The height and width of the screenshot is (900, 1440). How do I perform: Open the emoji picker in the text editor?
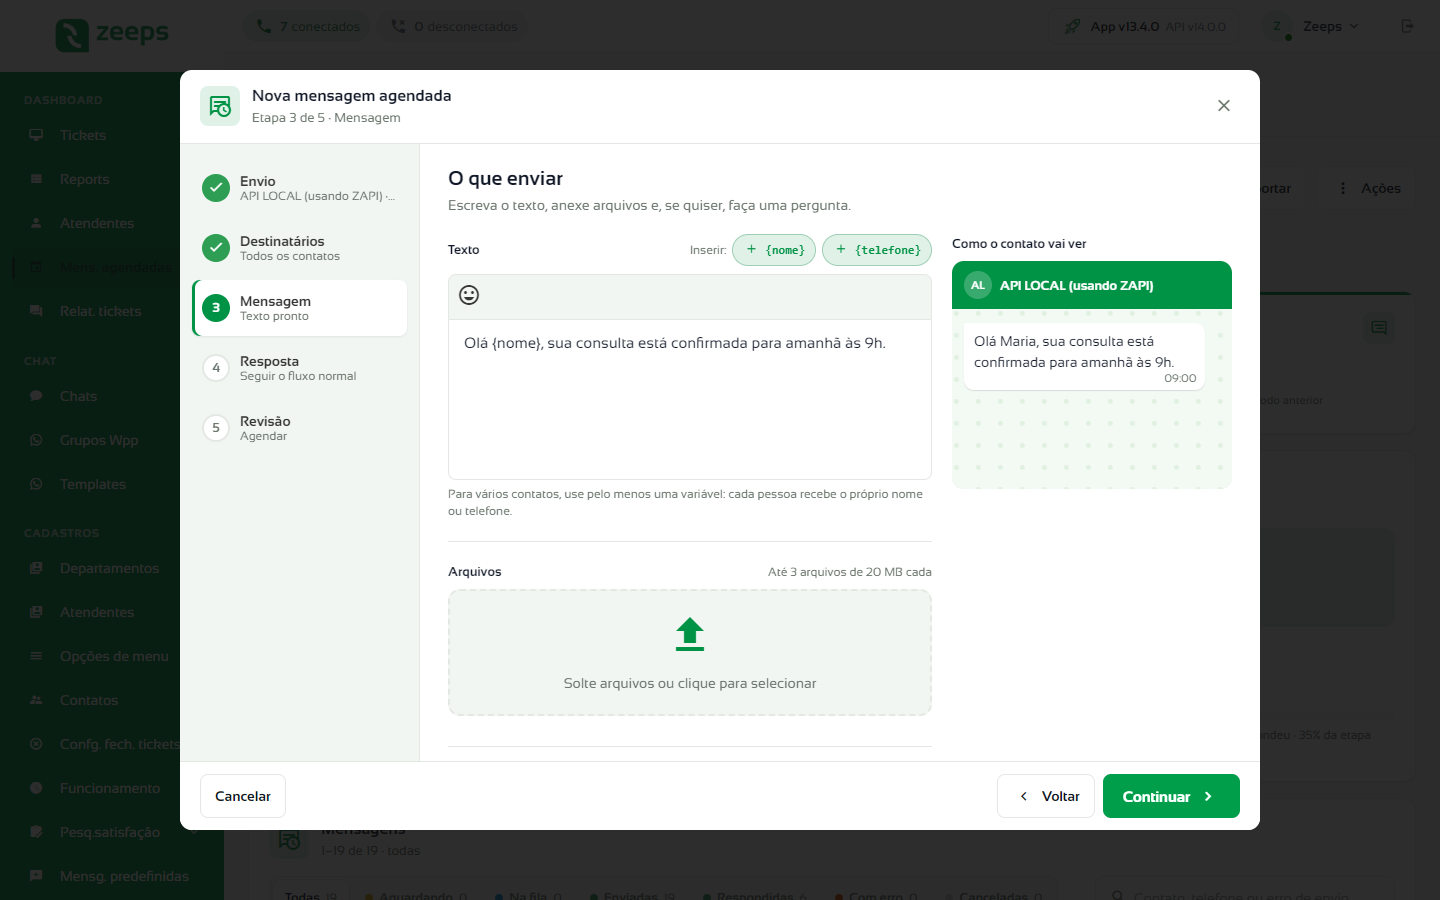click(x=469, y=295)
